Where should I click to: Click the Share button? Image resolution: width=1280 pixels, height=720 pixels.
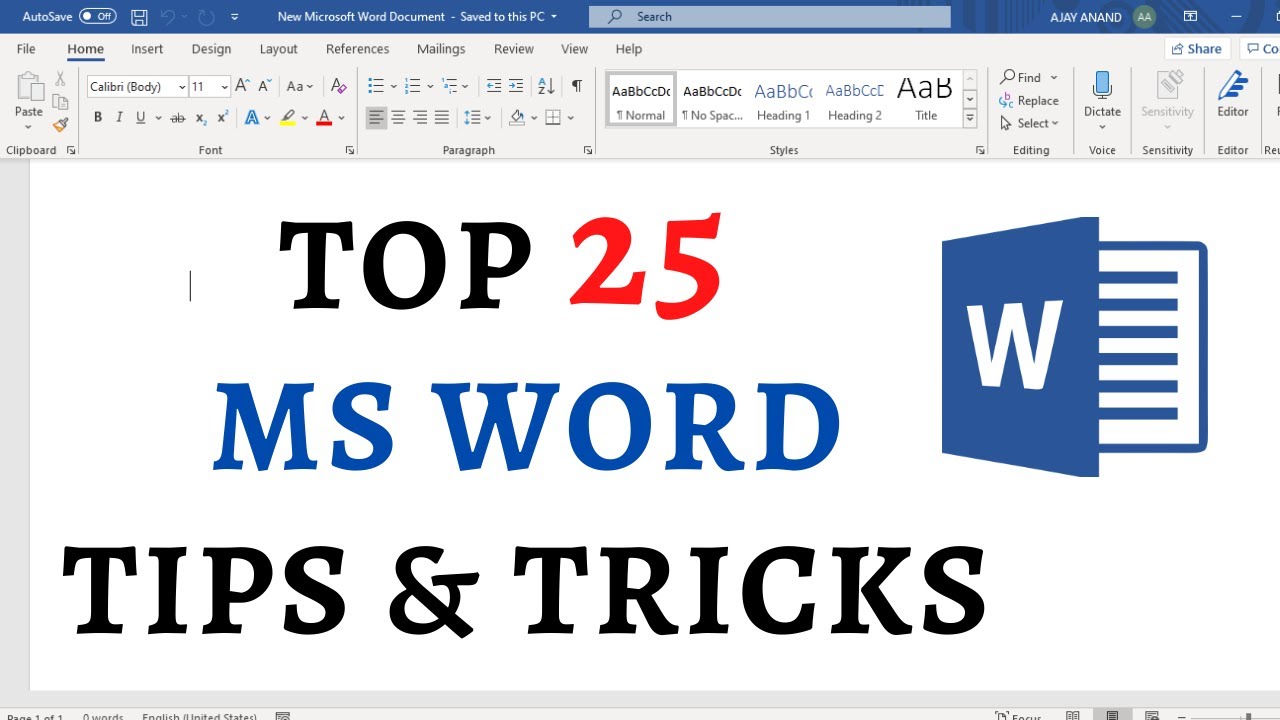1196,49
